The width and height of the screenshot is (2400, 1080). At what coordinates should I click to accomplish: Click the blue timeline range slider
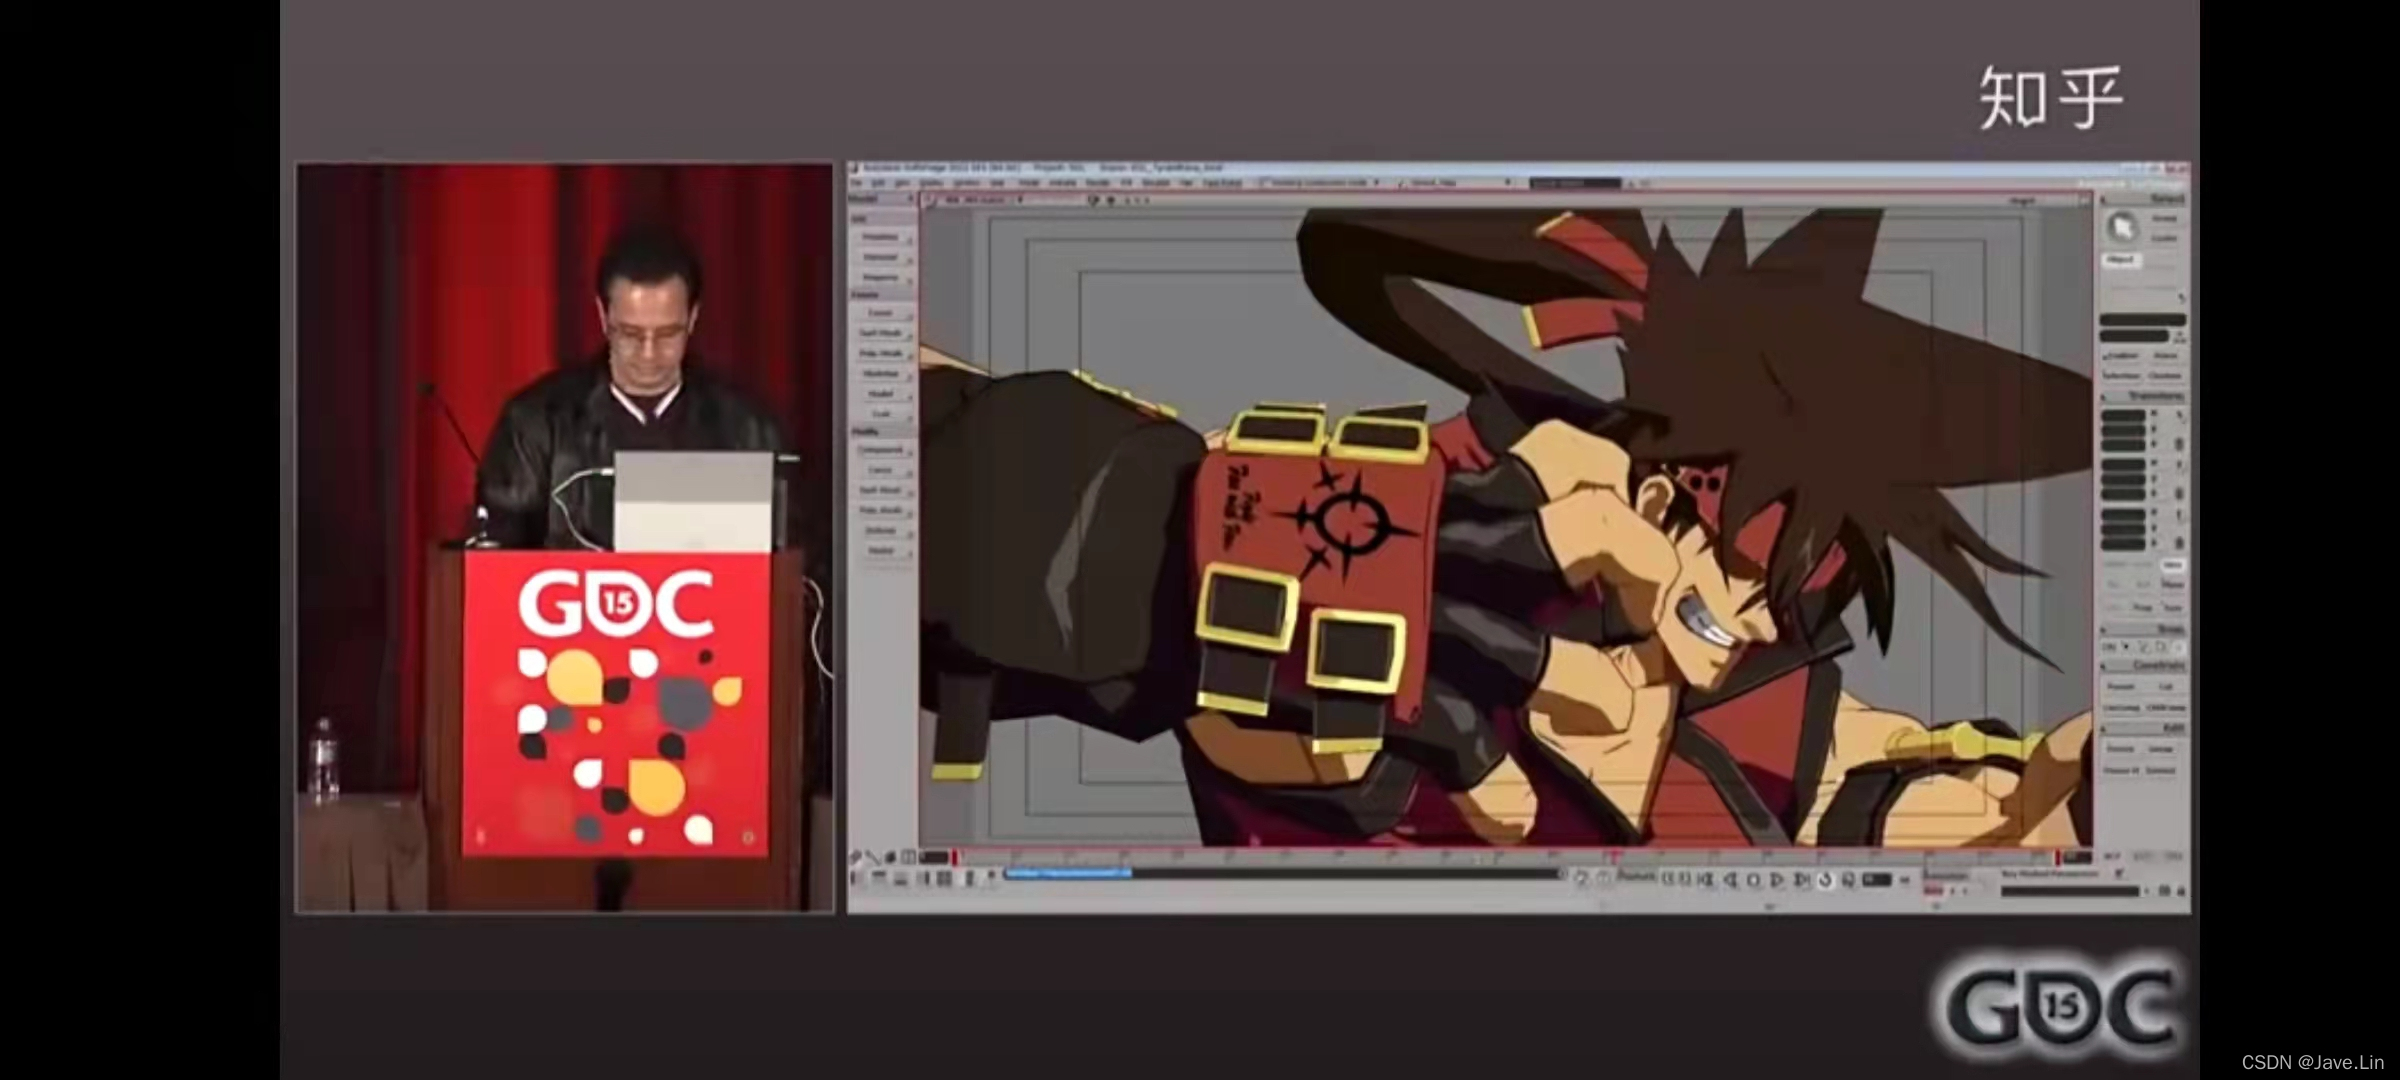1067,873
